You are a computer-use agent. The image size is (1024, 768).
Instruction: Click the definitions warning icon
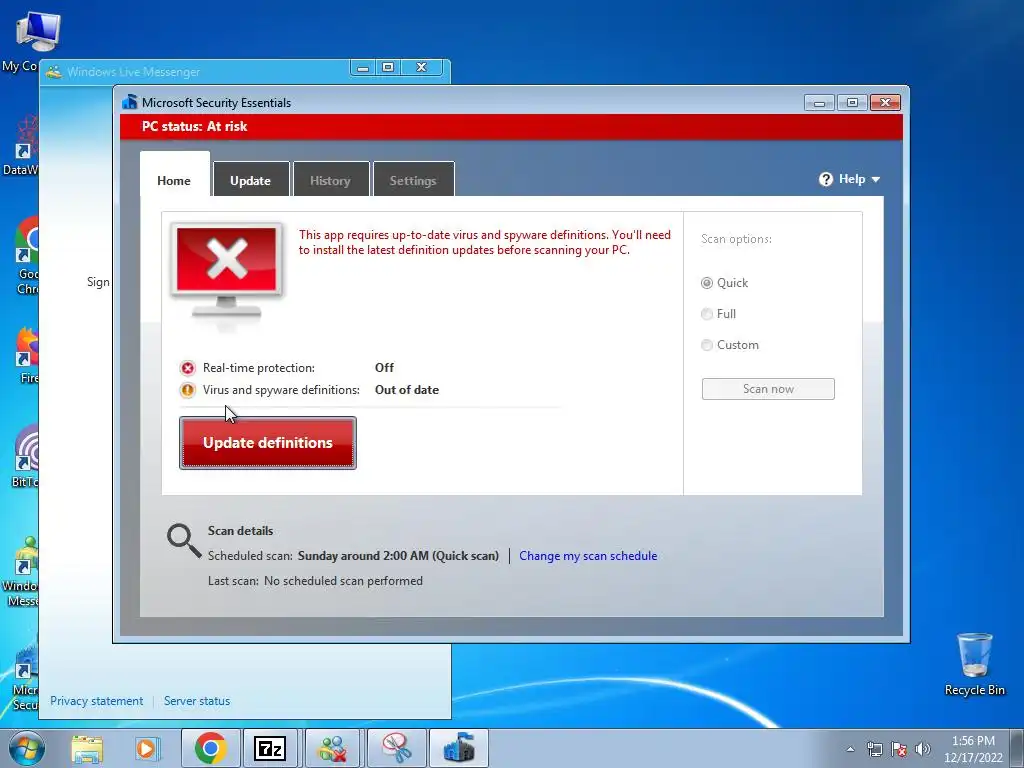click(187, 390)
